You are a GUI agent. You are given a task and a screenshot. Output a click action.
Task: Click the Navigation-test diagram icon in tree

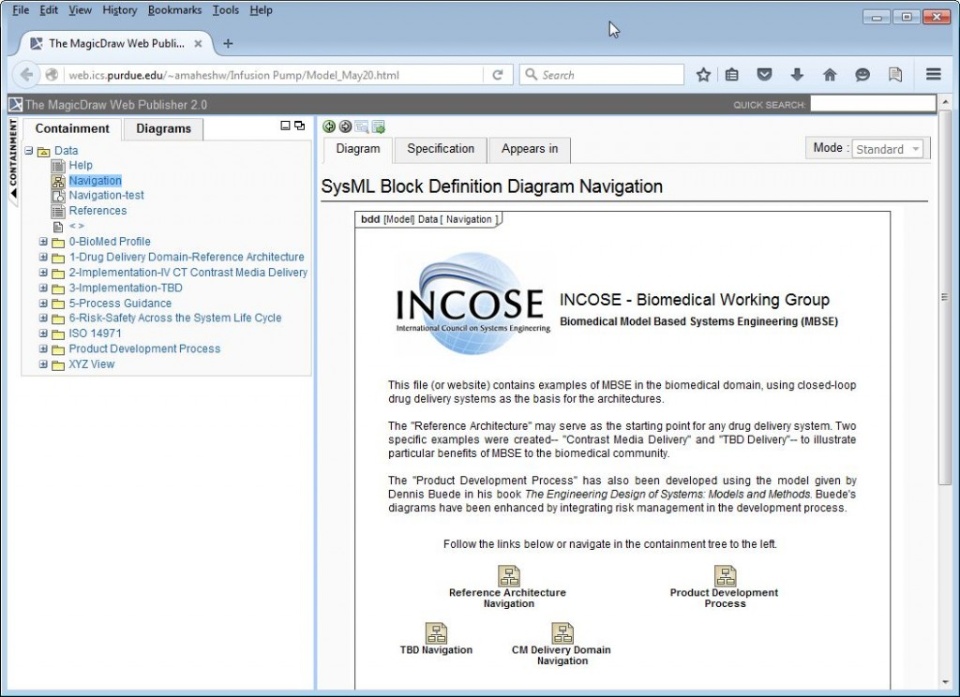58,196
